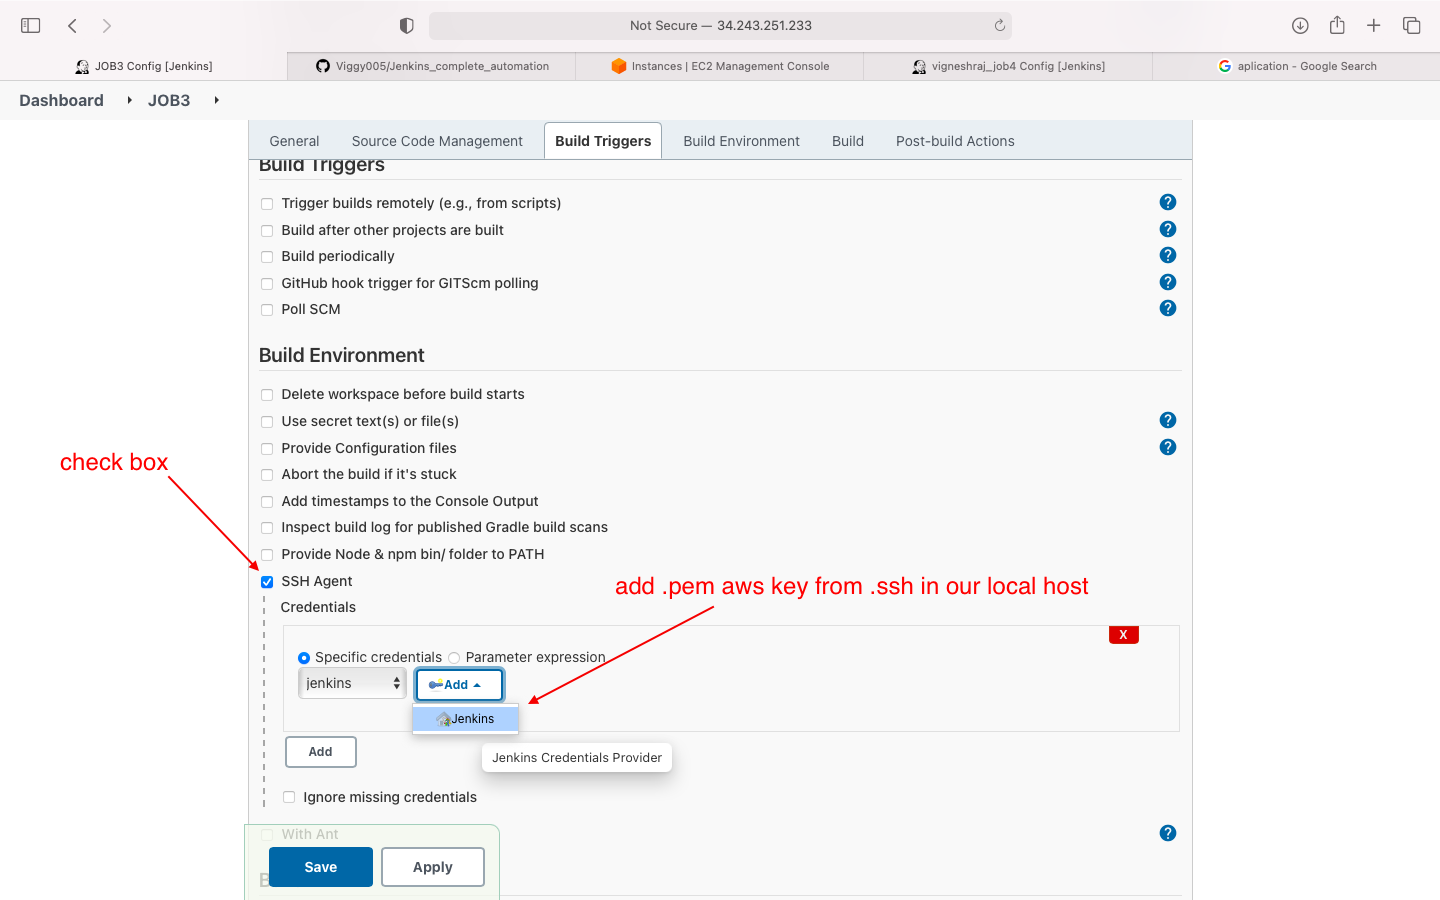Open help icon next to With Ant
This screenshot has height=900, width=1440.
tap(1168, 833)
